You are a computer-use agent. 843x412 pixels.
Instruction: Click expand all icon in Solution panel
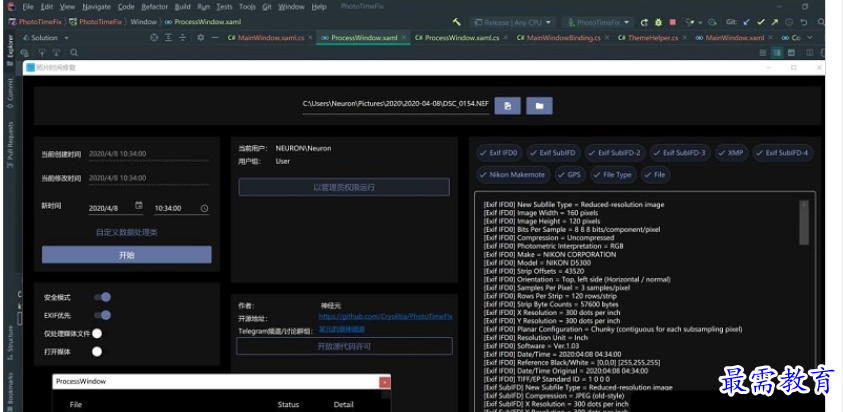(x=168, y=38)
